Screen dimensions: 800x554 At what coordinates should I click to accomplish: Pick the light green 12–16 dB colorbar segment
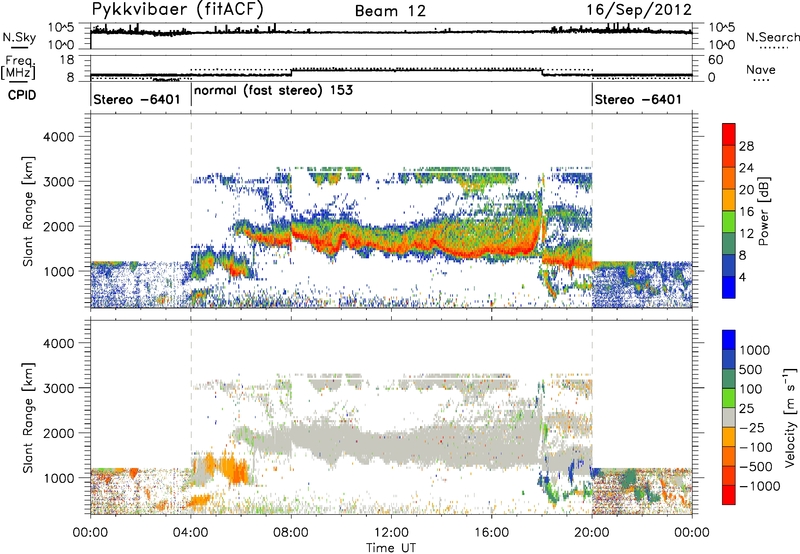pos(729,222)
